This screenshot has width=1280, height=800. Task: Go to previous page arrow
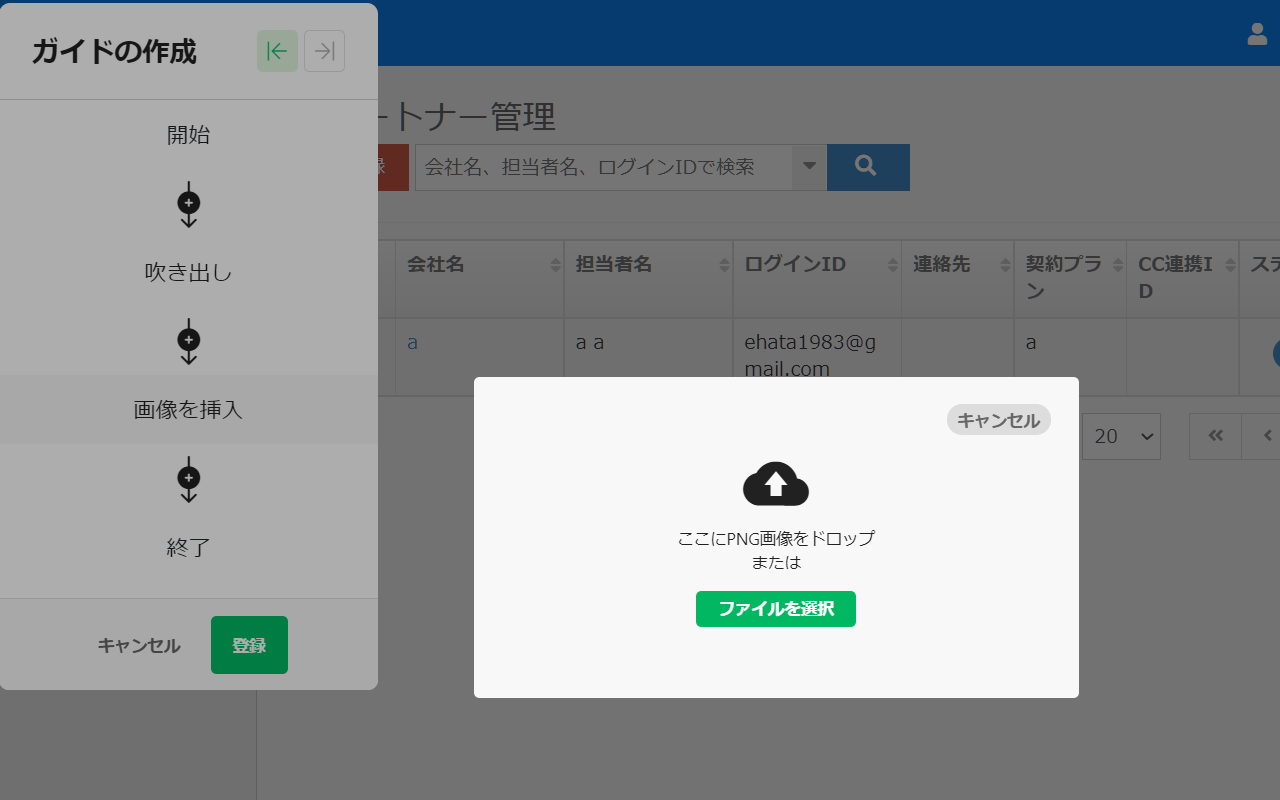tap(1266, 436)
